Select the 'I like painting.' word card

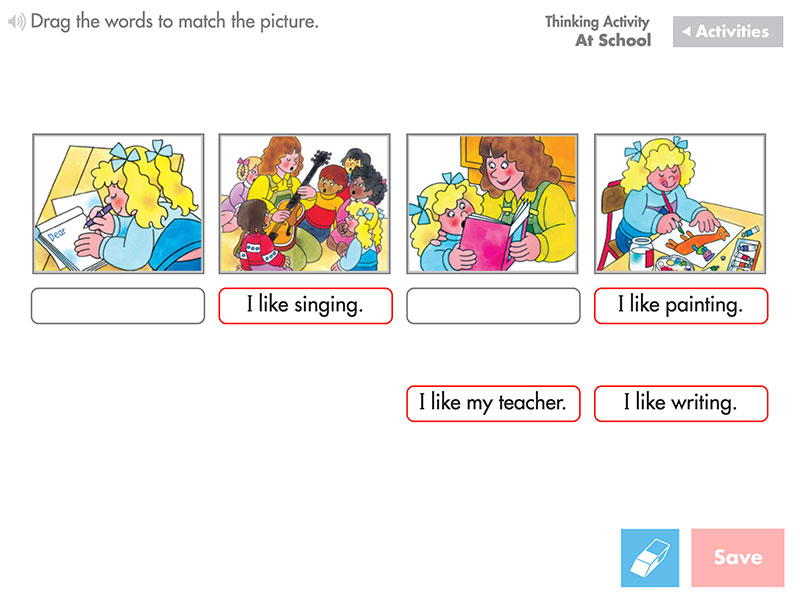[x=681, y=305]
